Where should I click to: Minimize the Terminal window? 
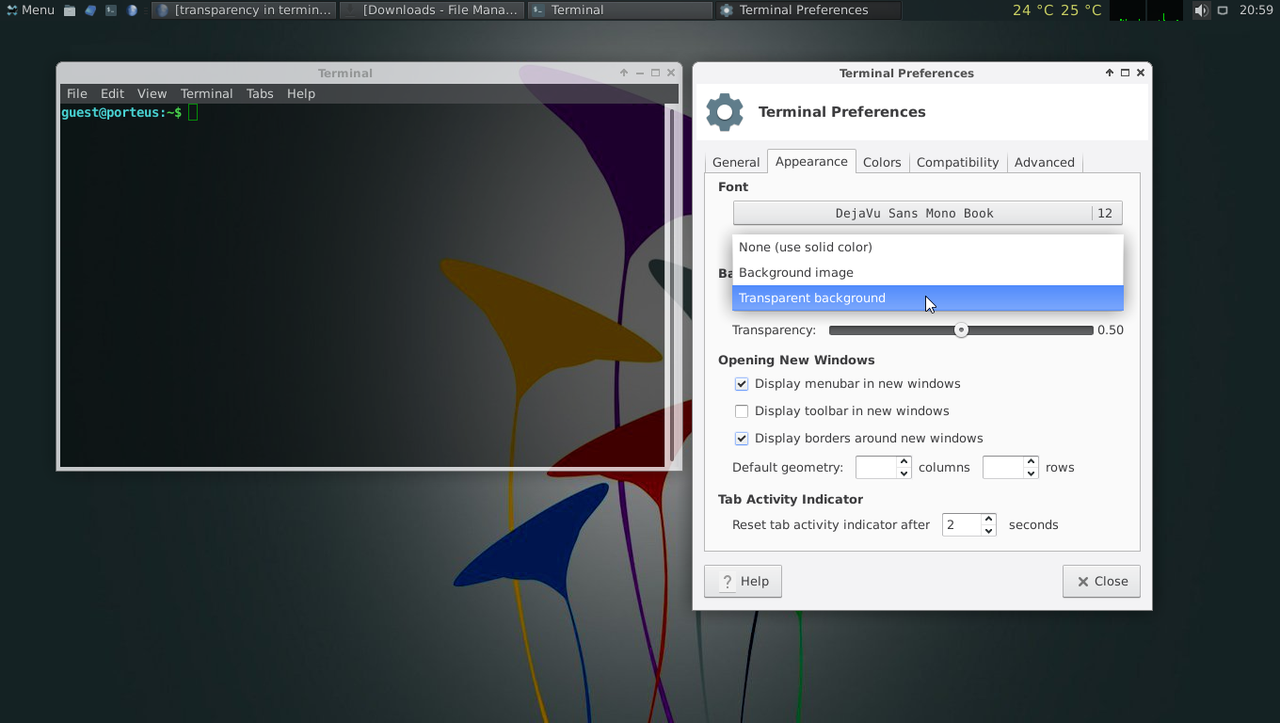(640, 73)
